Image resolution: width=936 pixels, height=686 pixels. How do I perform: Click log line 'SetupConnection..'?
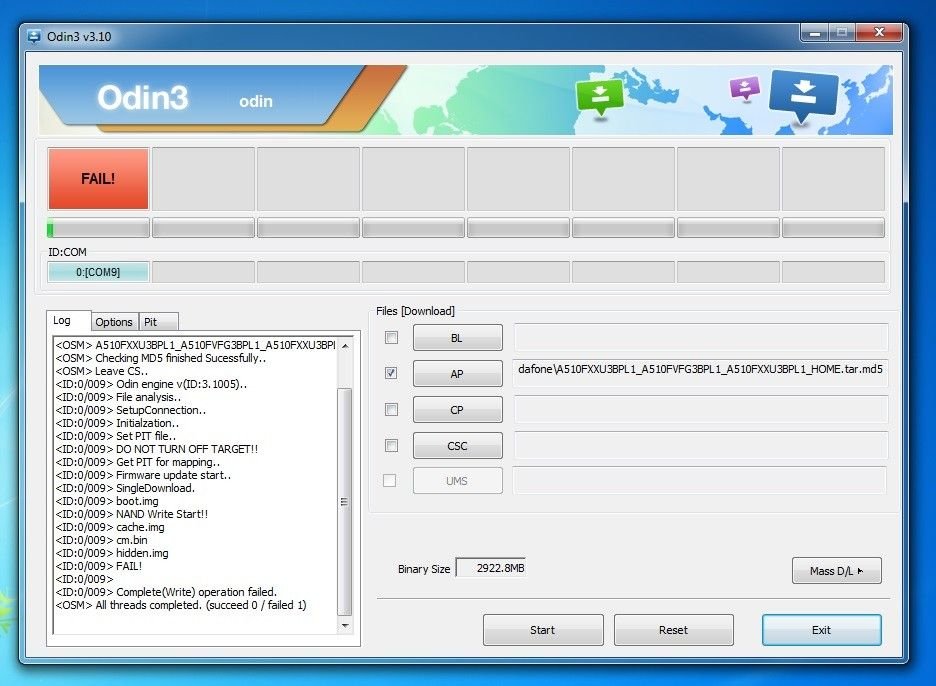point(131,410)
